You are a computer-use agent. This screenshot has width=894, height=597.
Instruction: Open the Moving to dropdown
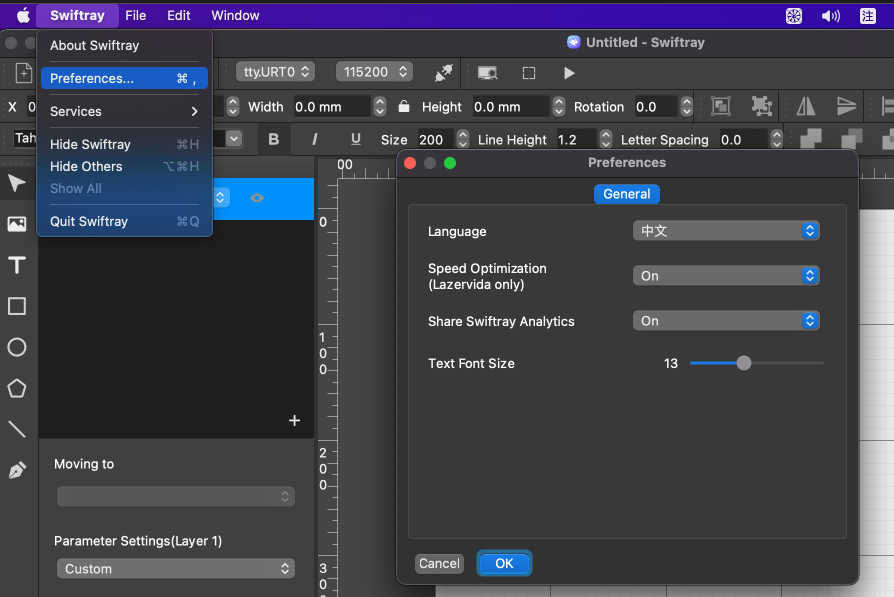click(176, 496)
